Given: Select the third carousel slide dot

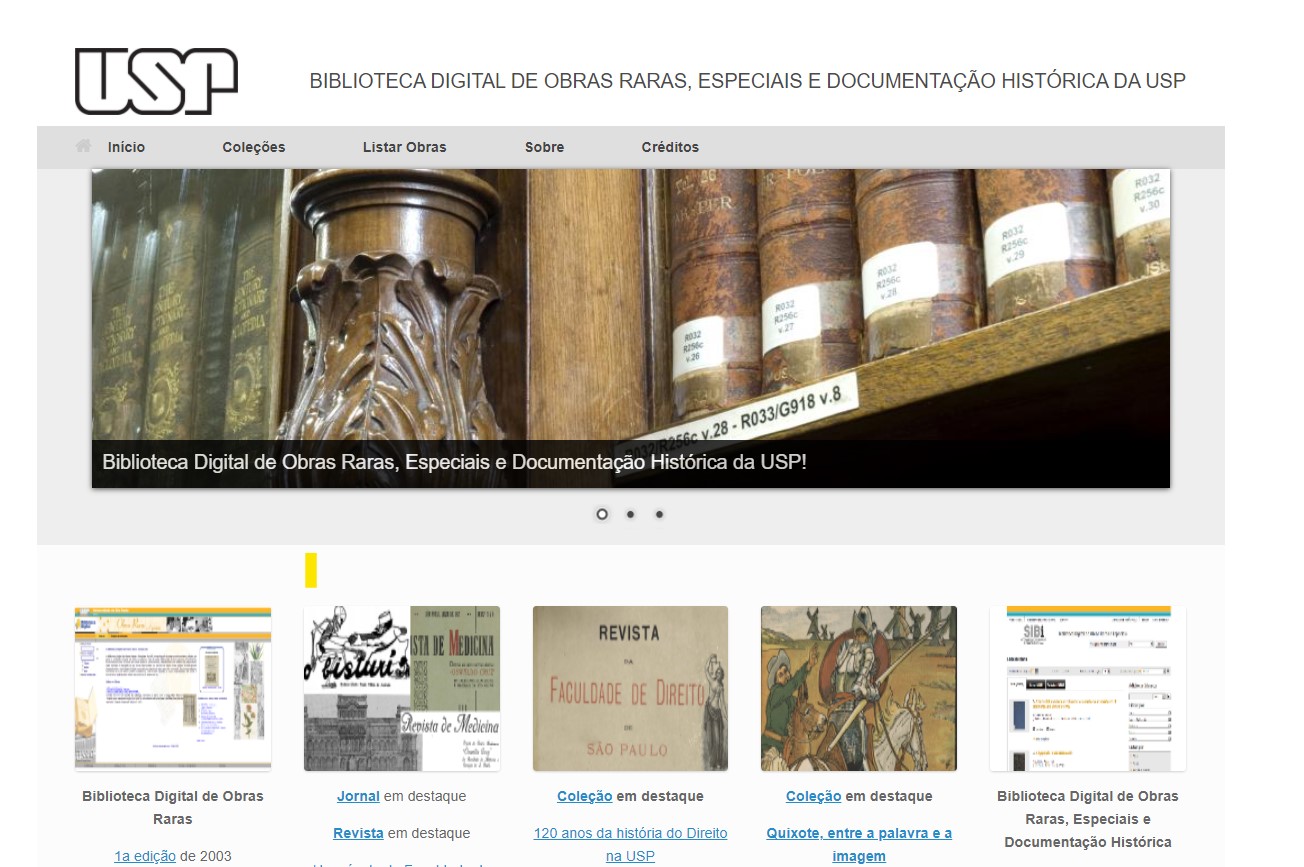Looking at the screenshot, I should click(659, 514).
